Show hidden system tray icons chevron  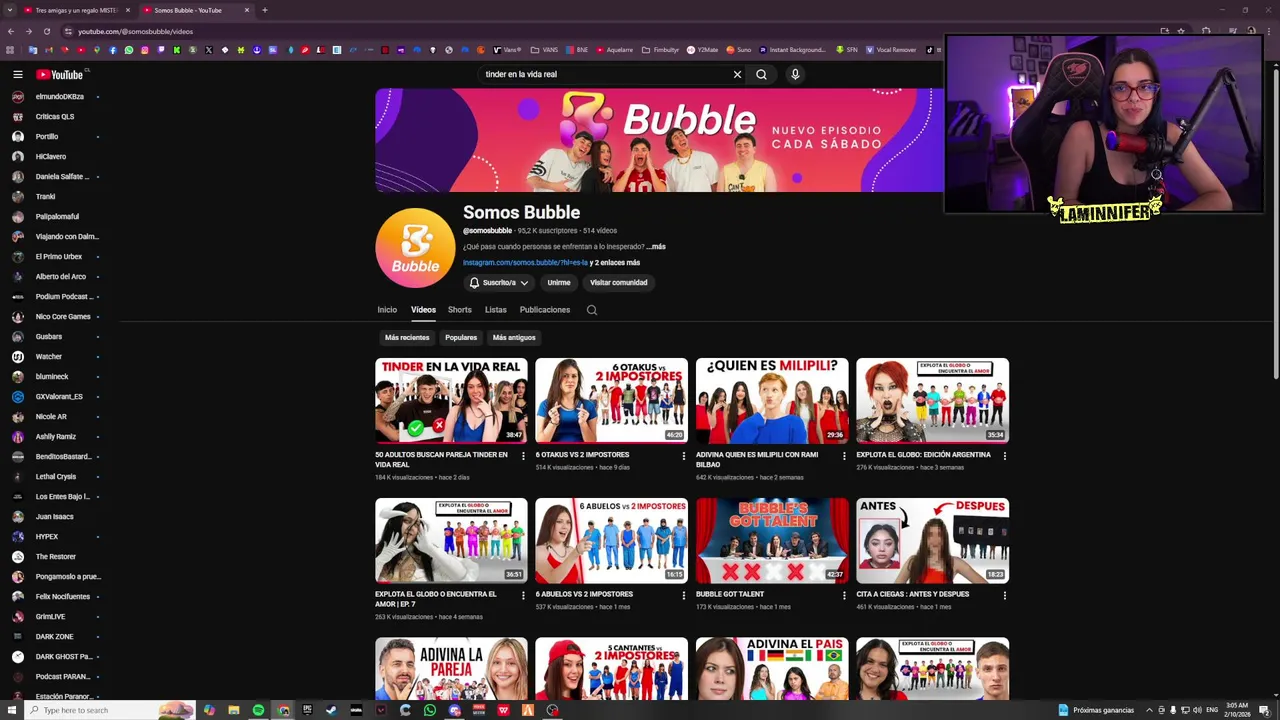[x=1149, y=710]
